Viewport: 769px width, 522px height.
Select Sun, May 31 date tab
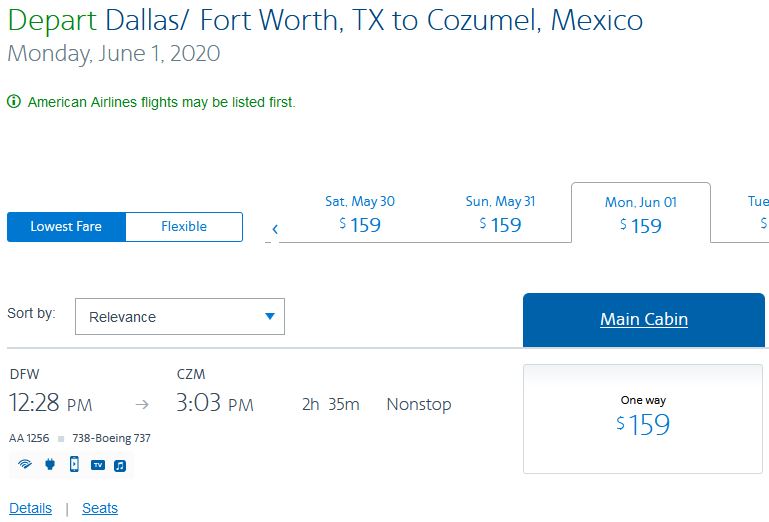tap(500, 213)
